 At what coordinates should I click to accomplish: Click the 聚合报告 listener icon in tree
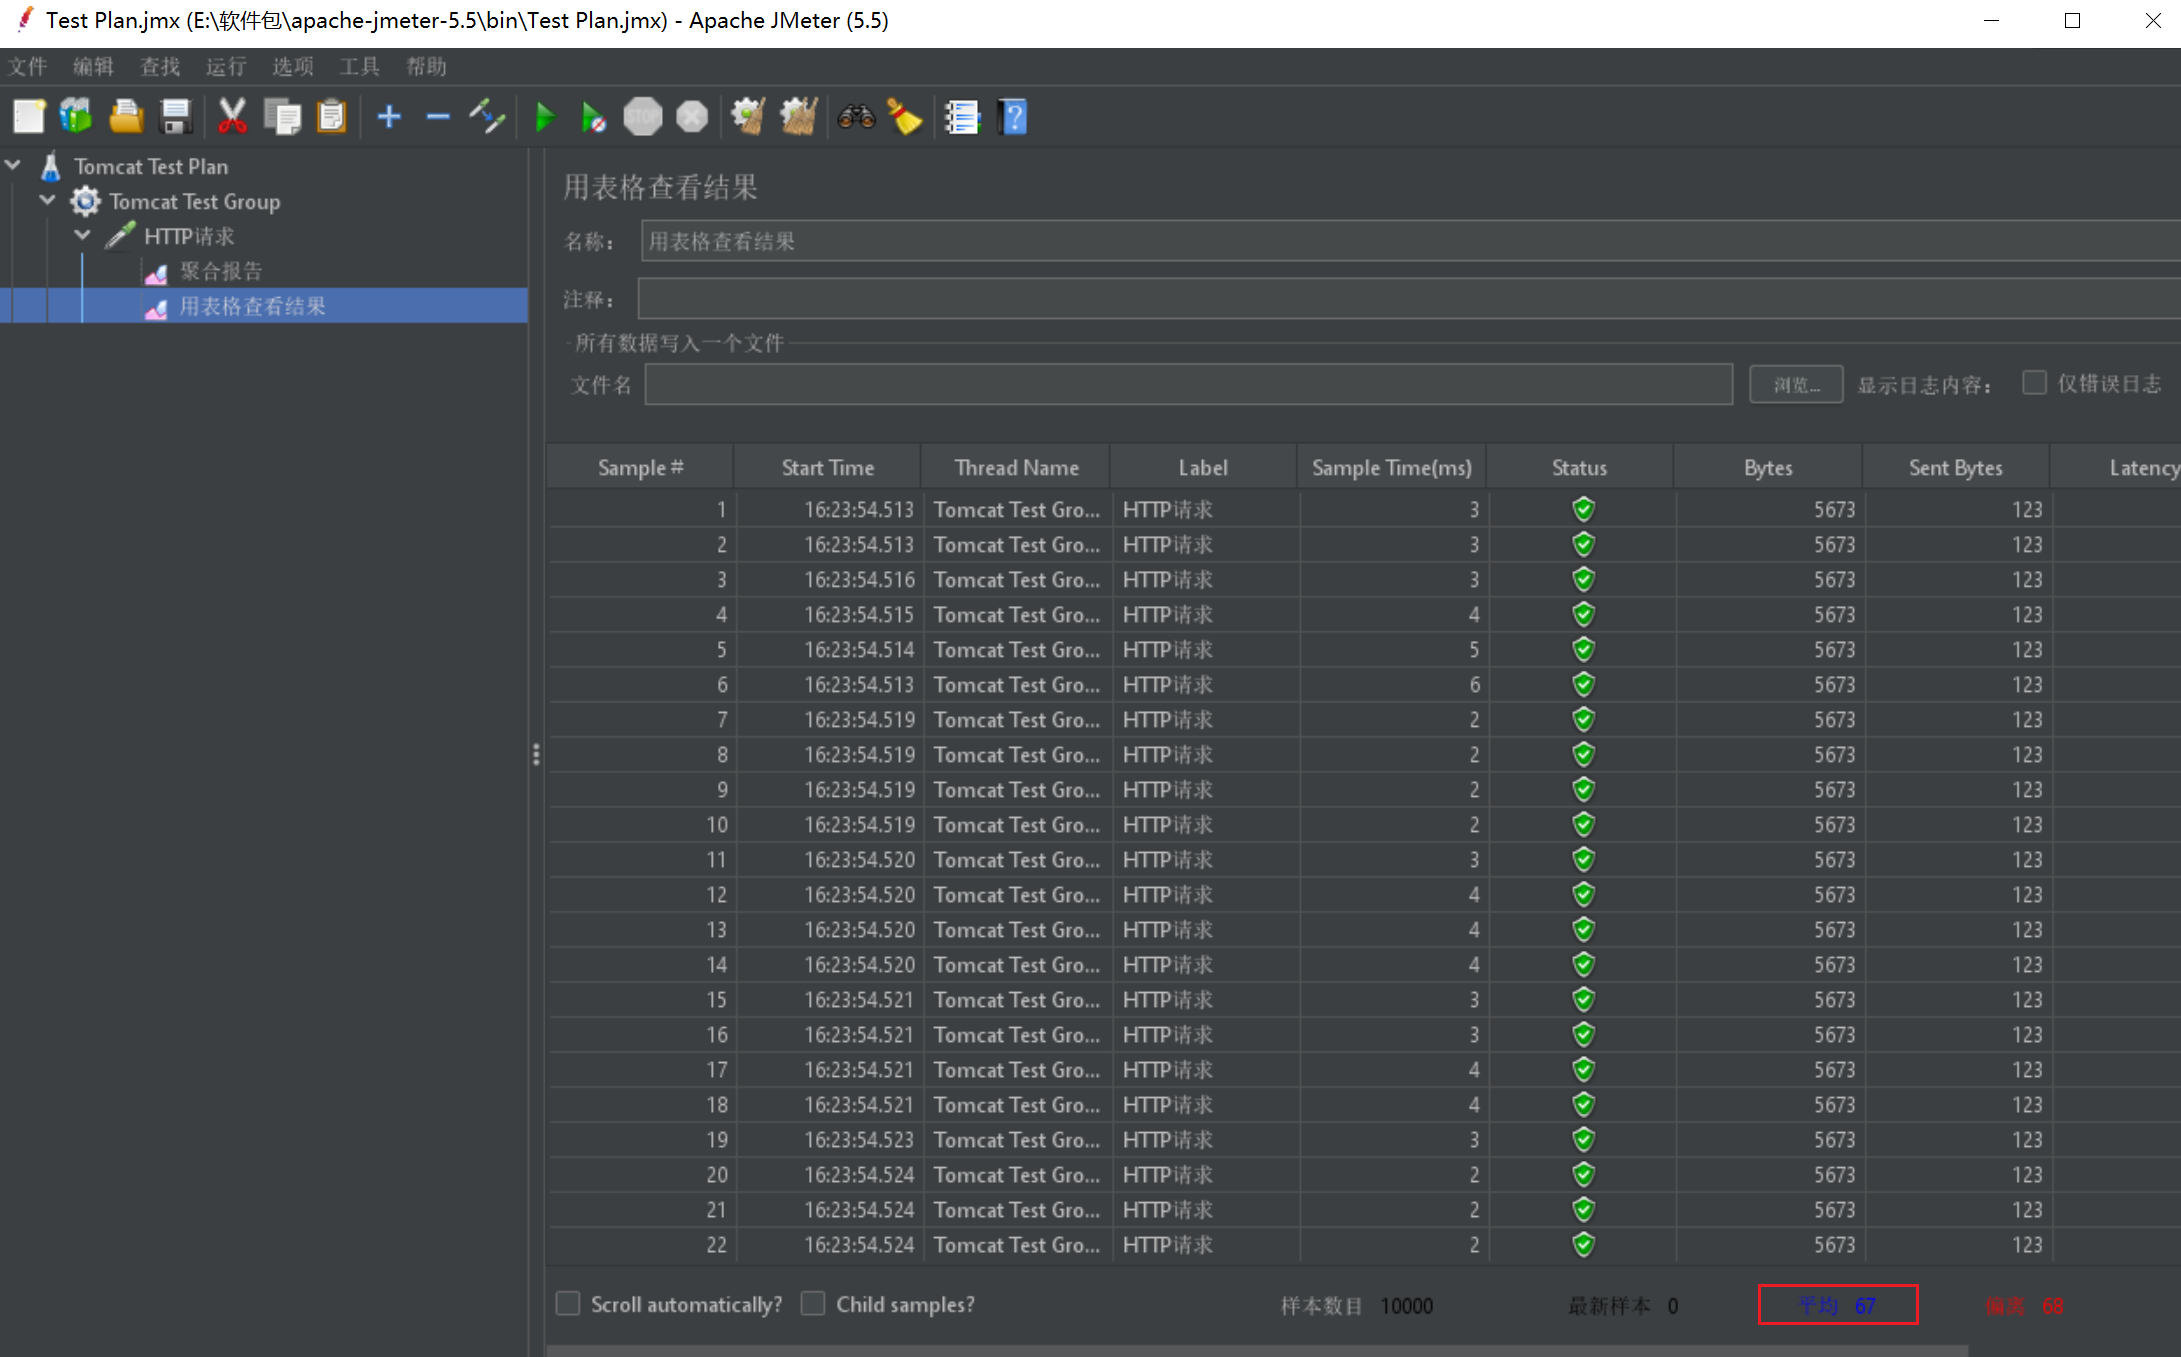pyautogui.click(x=156, y=273)
